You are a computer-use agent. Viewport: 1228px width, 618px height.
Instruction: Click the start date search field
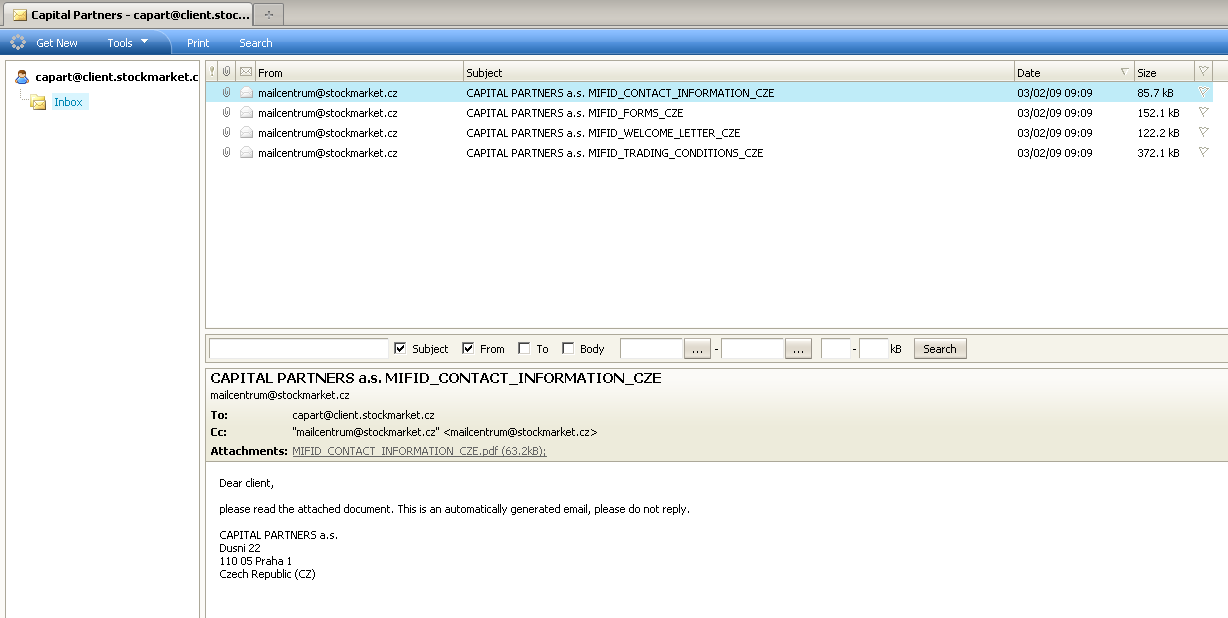point(651,348)
